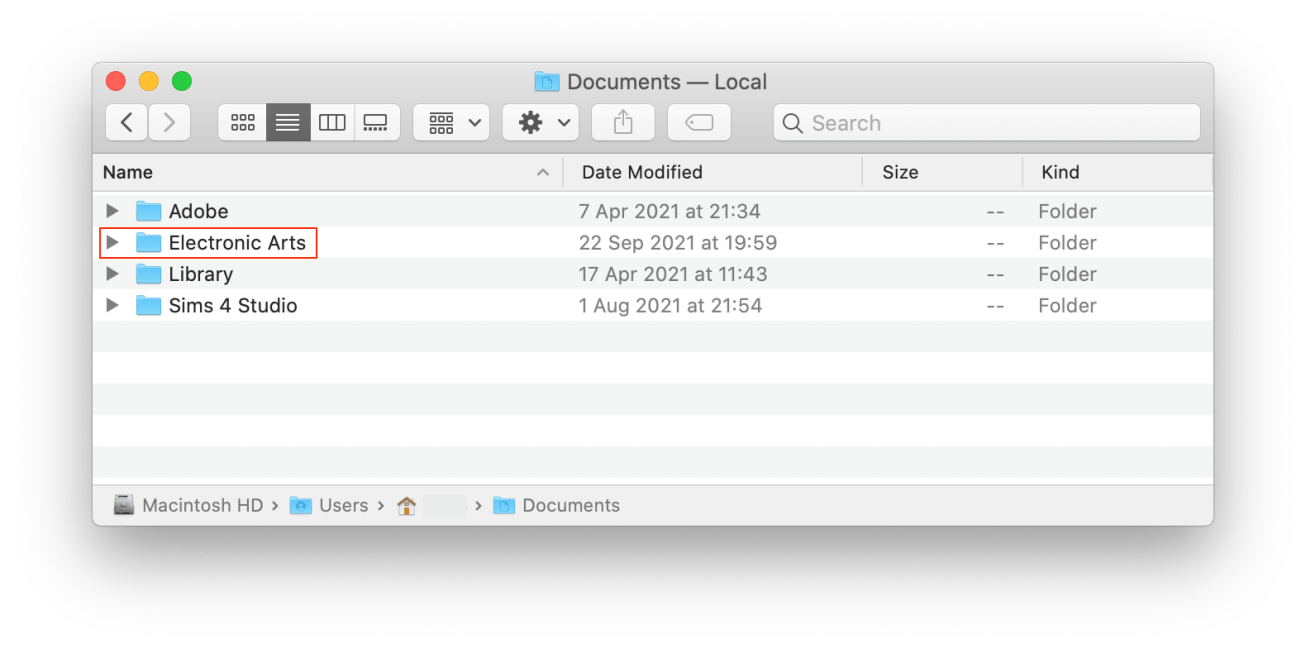Click the Forward navigation arrow

[168, 122]
